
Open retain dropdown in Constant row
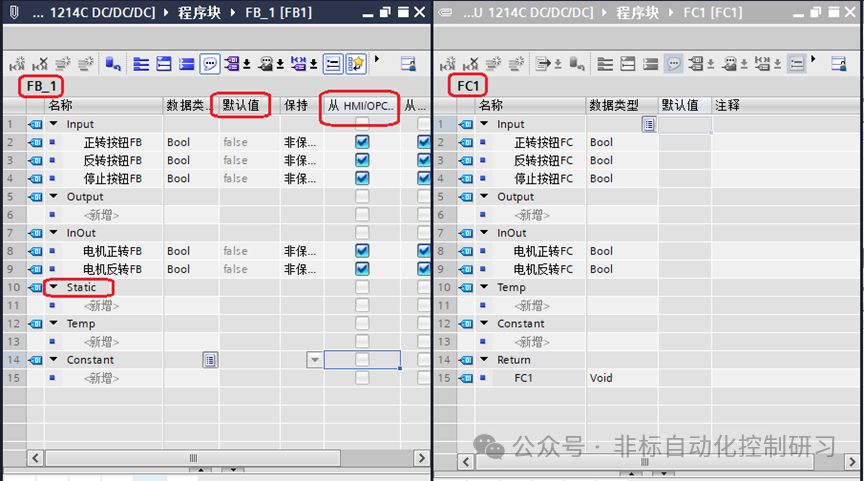coord(314,360)
